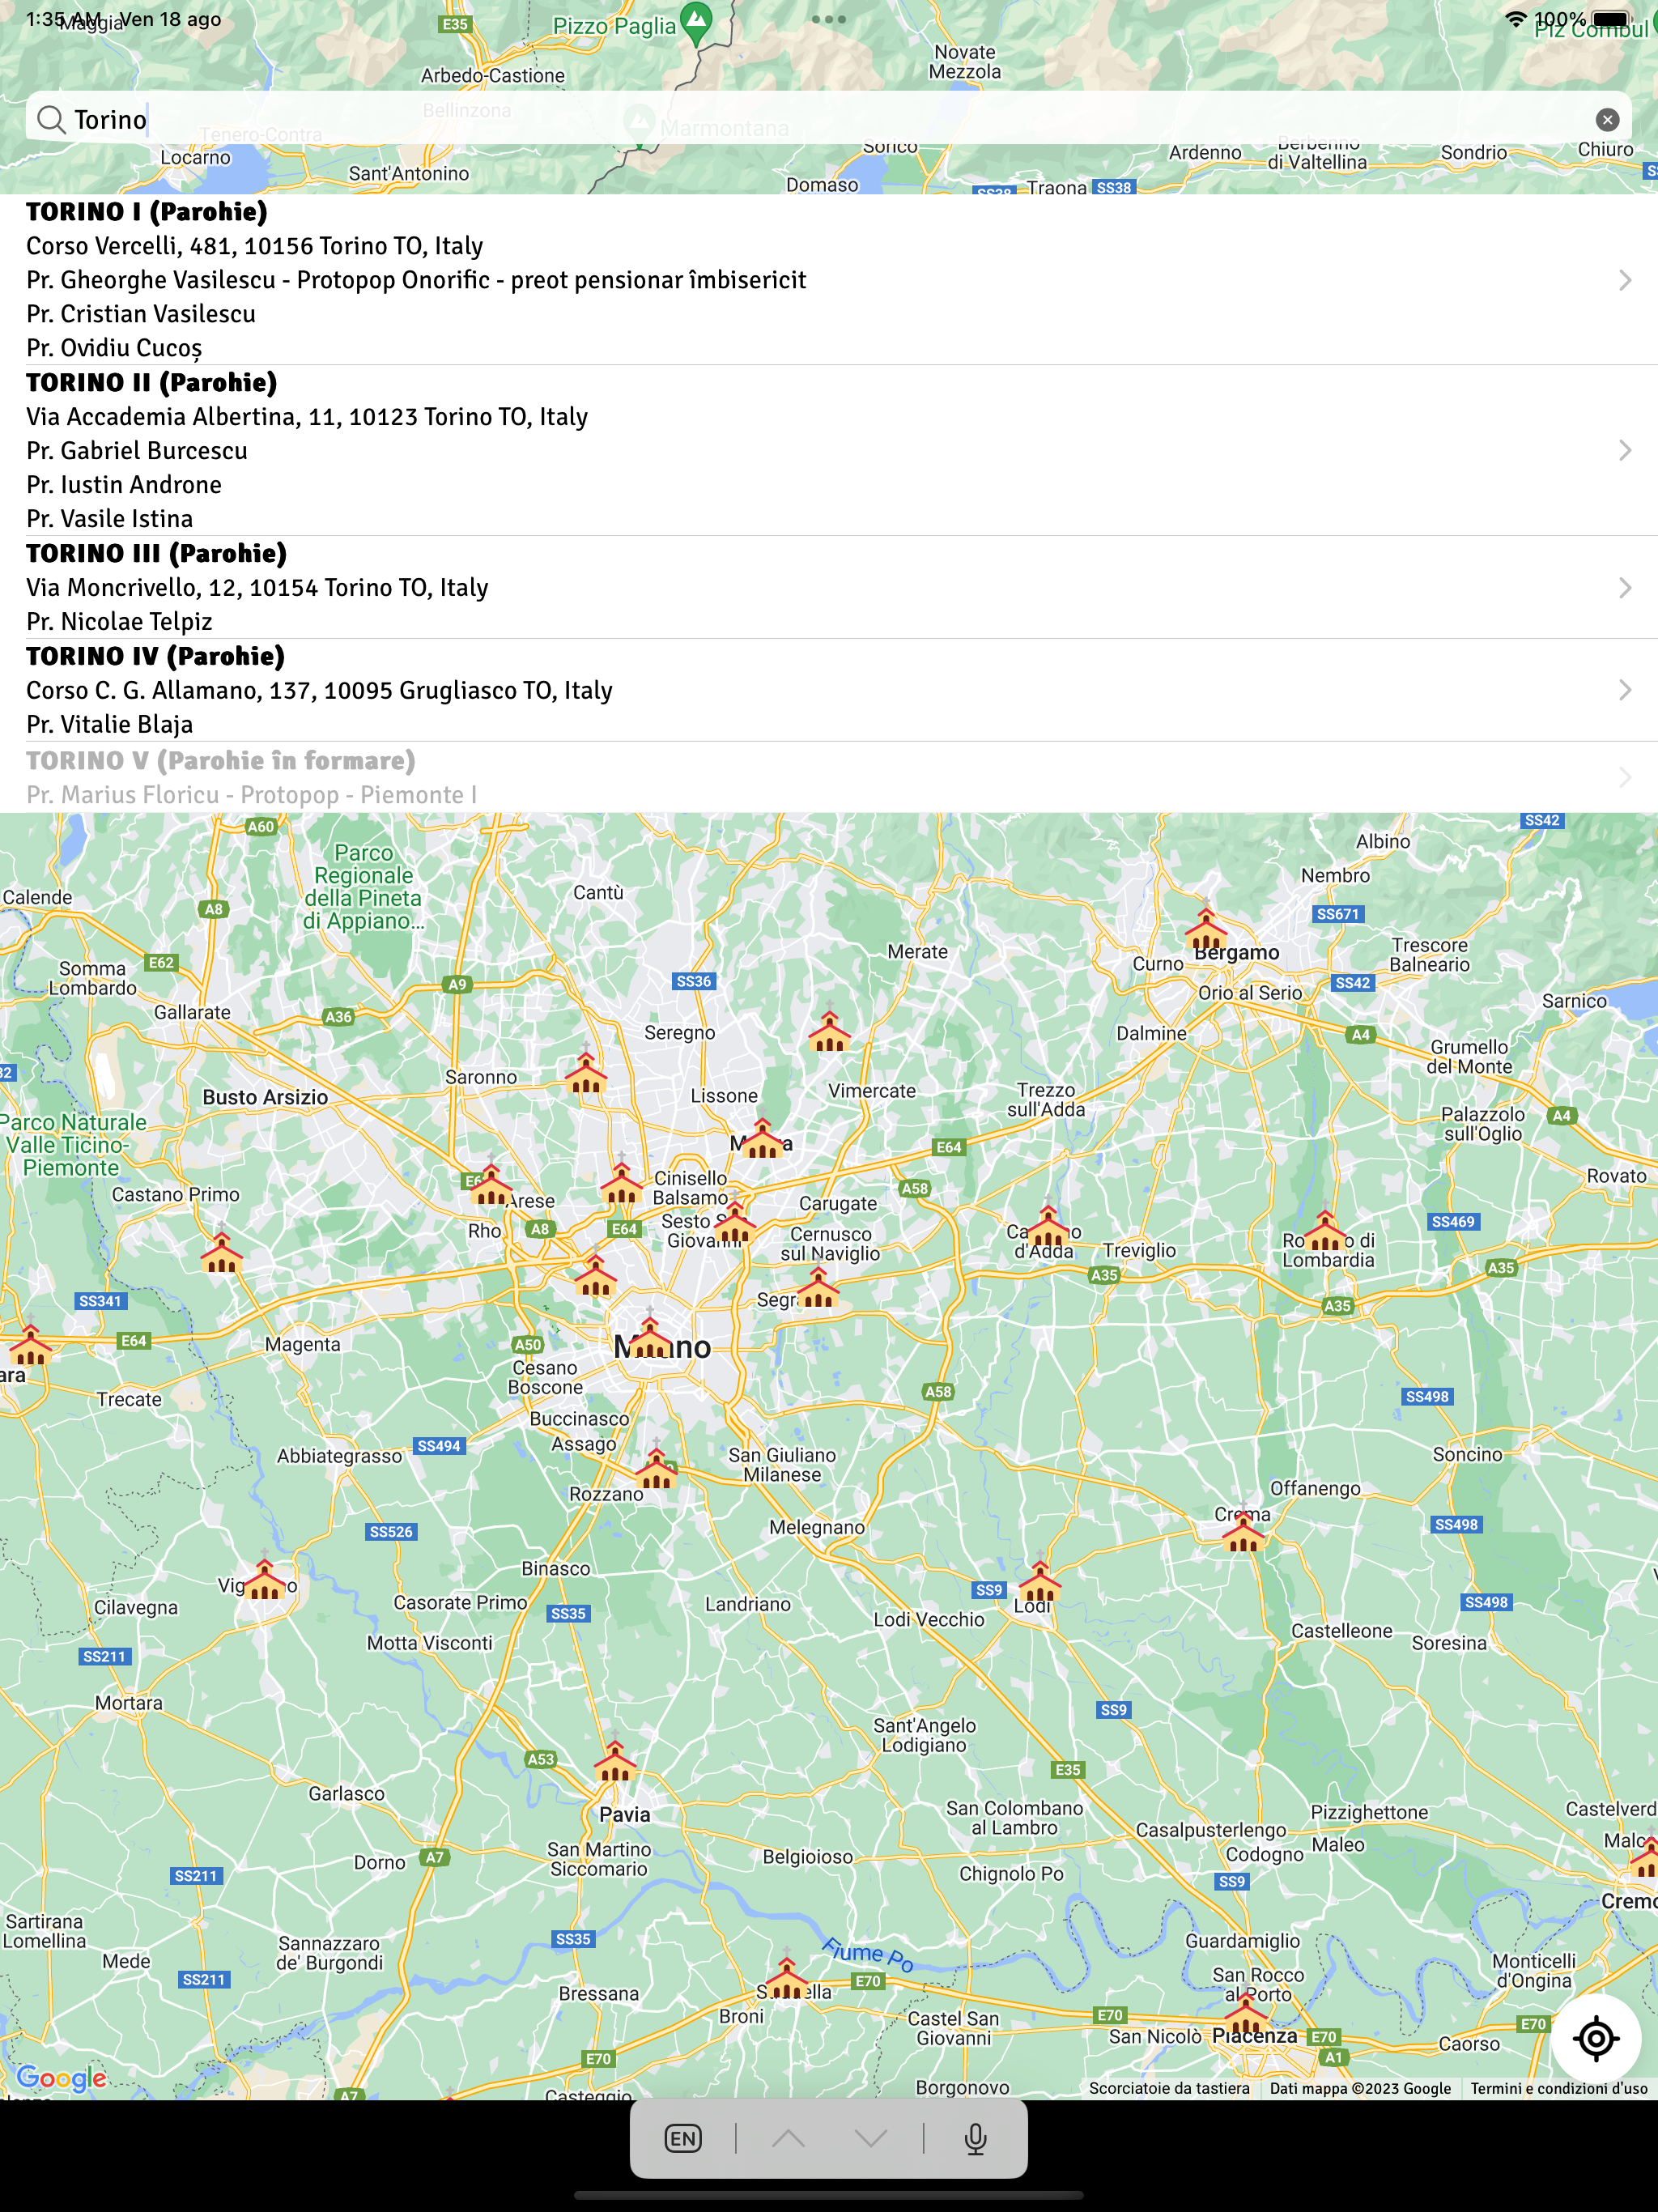The image size is (1658, 2212).
Task: Tap church marker at Piacenza
Action: [x=1246, y=2012]
